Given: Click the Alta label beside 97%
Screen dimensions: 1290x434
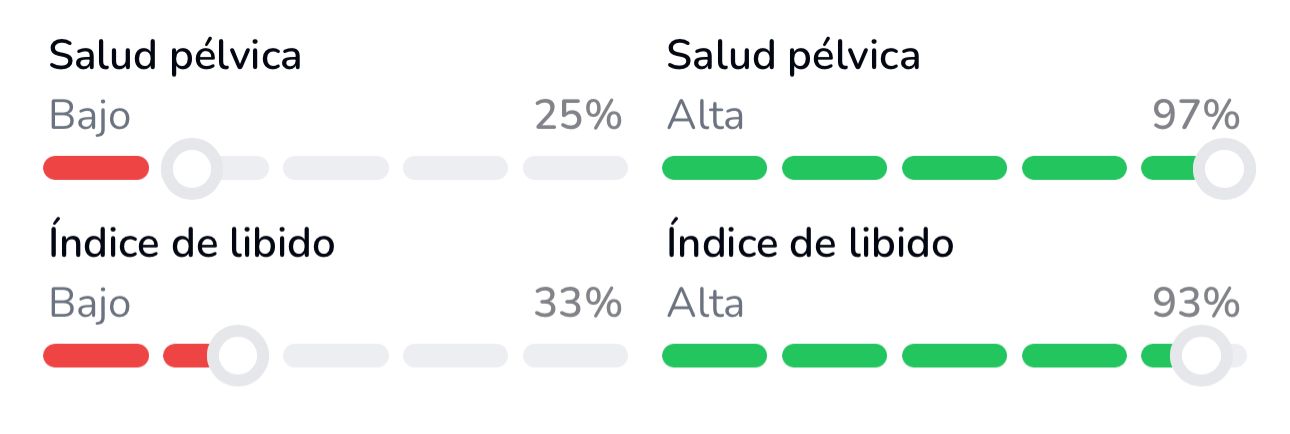Looking at the screenshot, I should (706, 117).
